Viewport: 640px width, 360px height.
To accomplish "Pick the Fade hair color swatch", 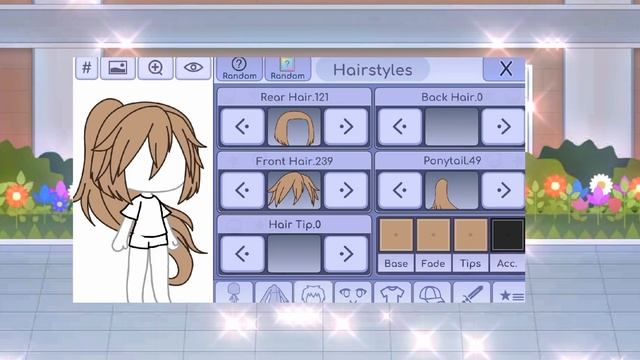I will (433, 235).
